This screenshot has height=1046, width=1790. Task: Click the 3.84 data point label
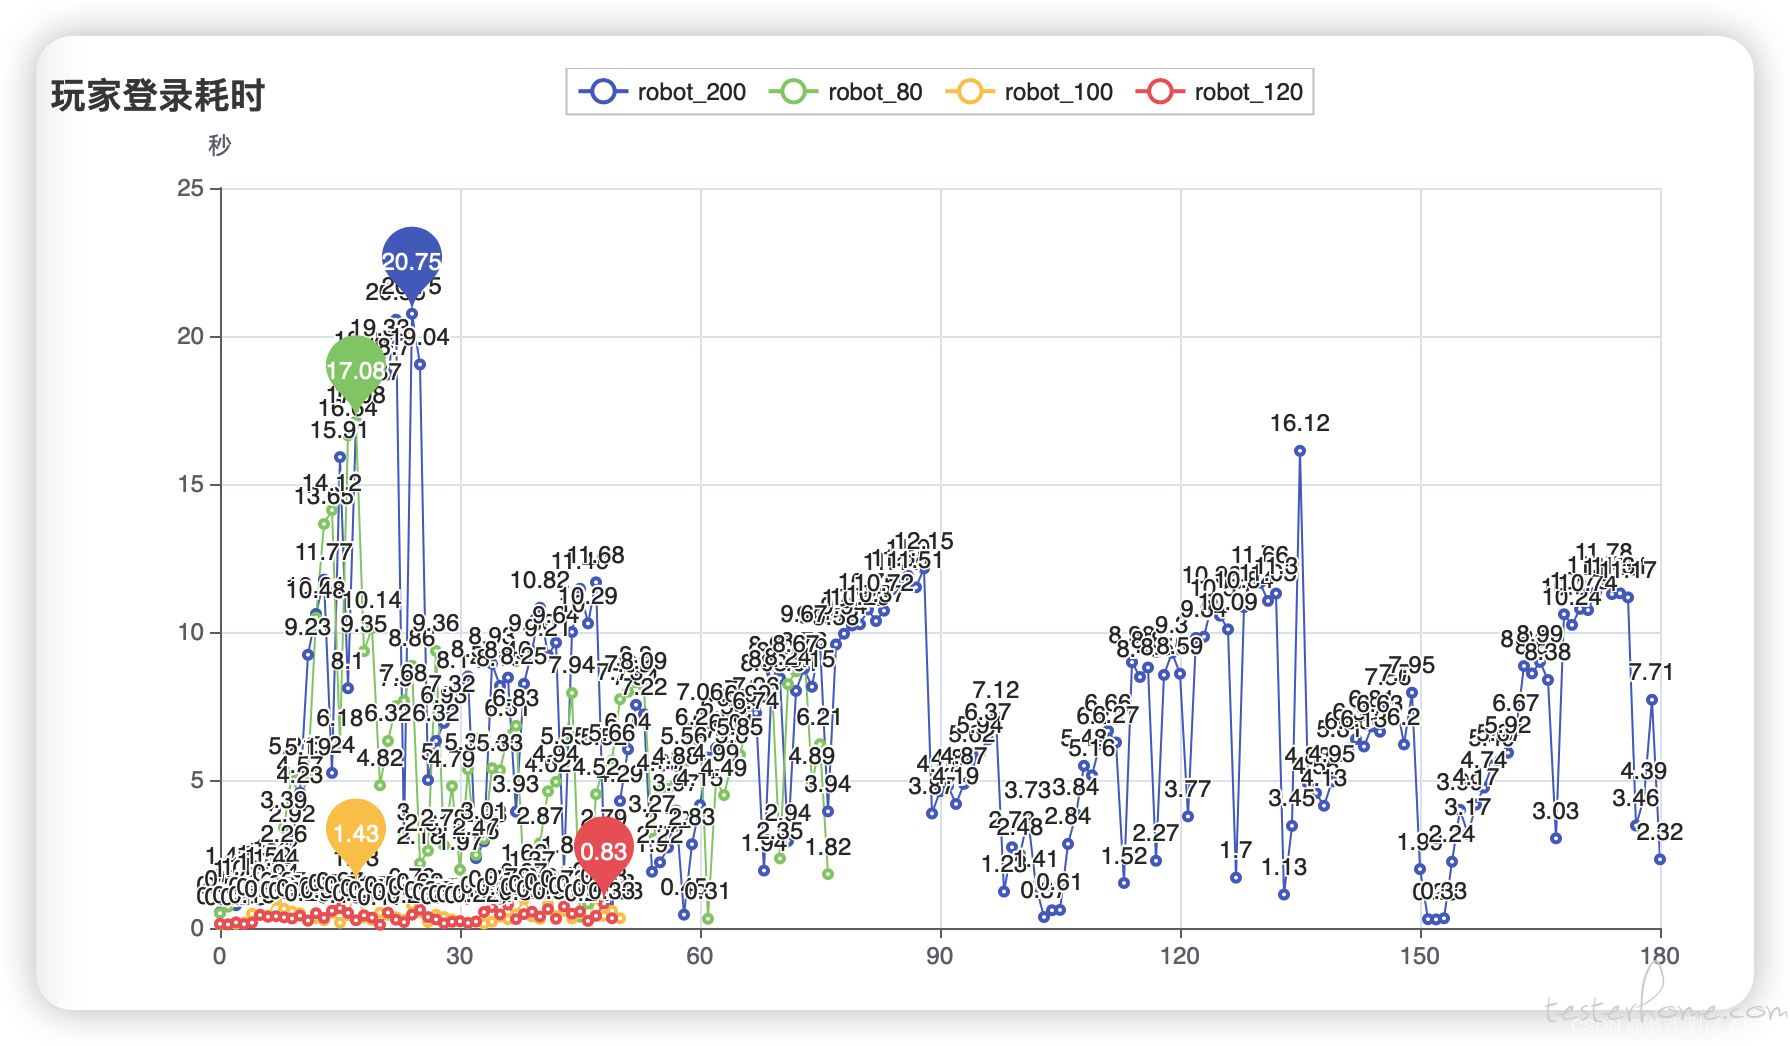(1075, 787)
